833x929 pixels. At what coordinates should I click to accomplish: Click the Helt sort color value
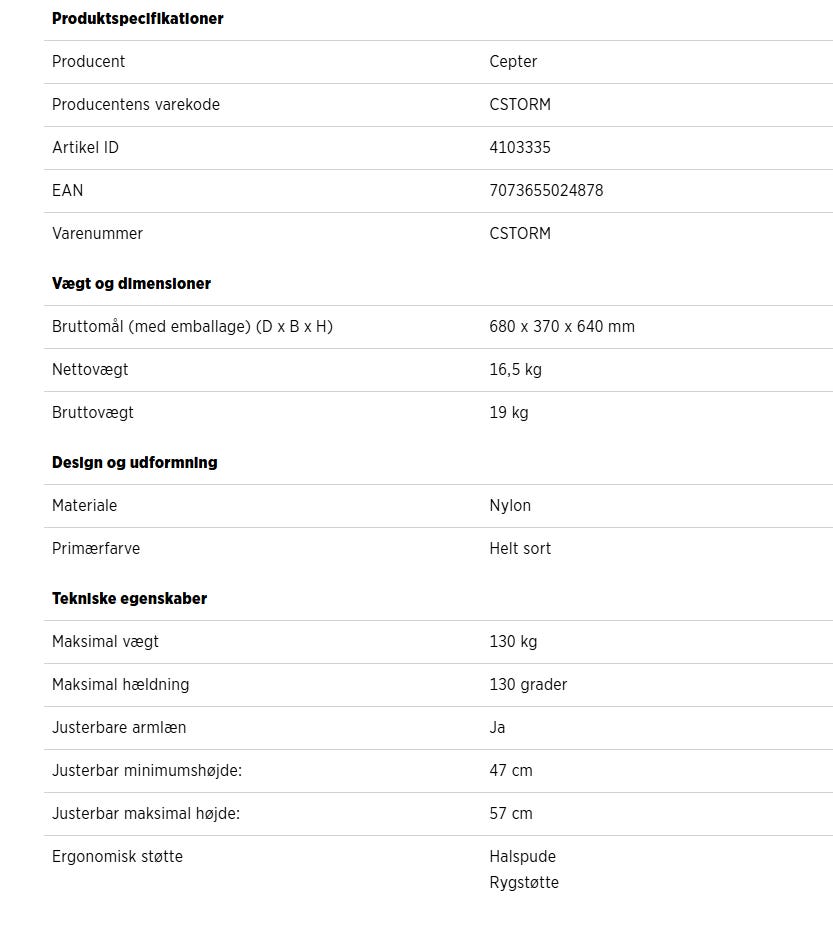[x=520, y=549]
